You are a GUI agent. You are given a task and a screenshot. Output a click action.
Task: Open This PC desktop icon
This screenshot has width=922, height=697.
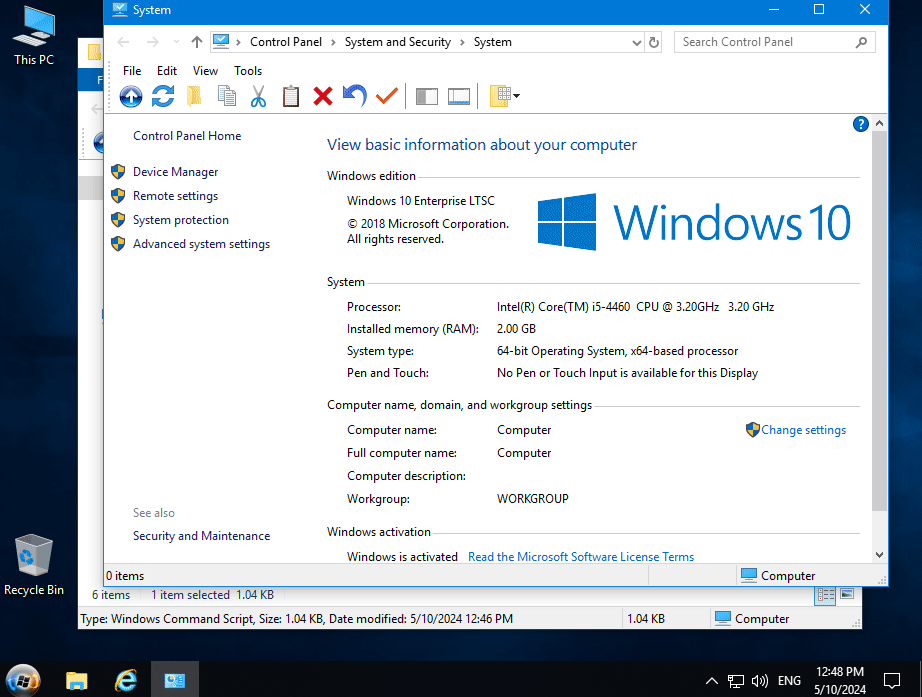click(x=34, y=35)
